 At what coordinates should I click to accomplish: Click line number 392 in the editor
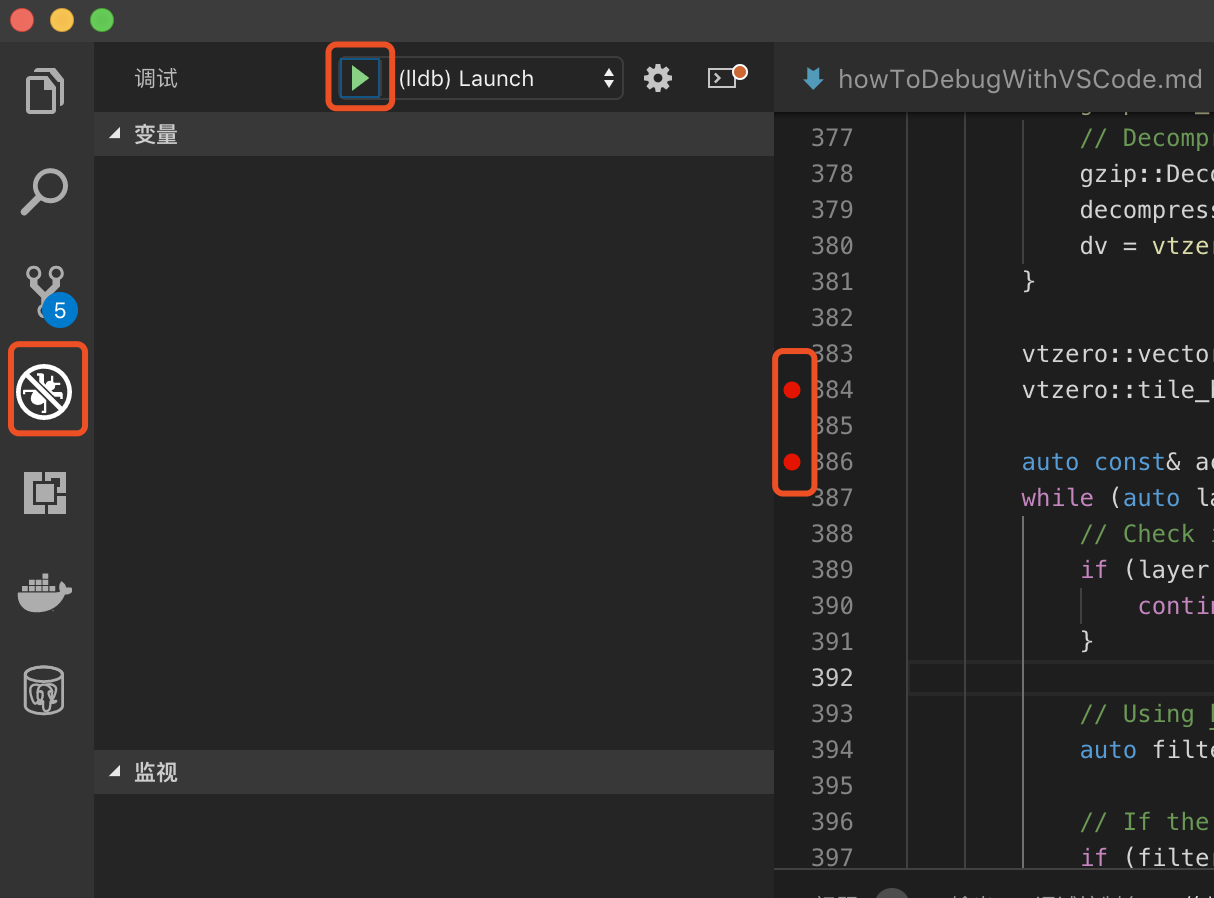[832, 677]
